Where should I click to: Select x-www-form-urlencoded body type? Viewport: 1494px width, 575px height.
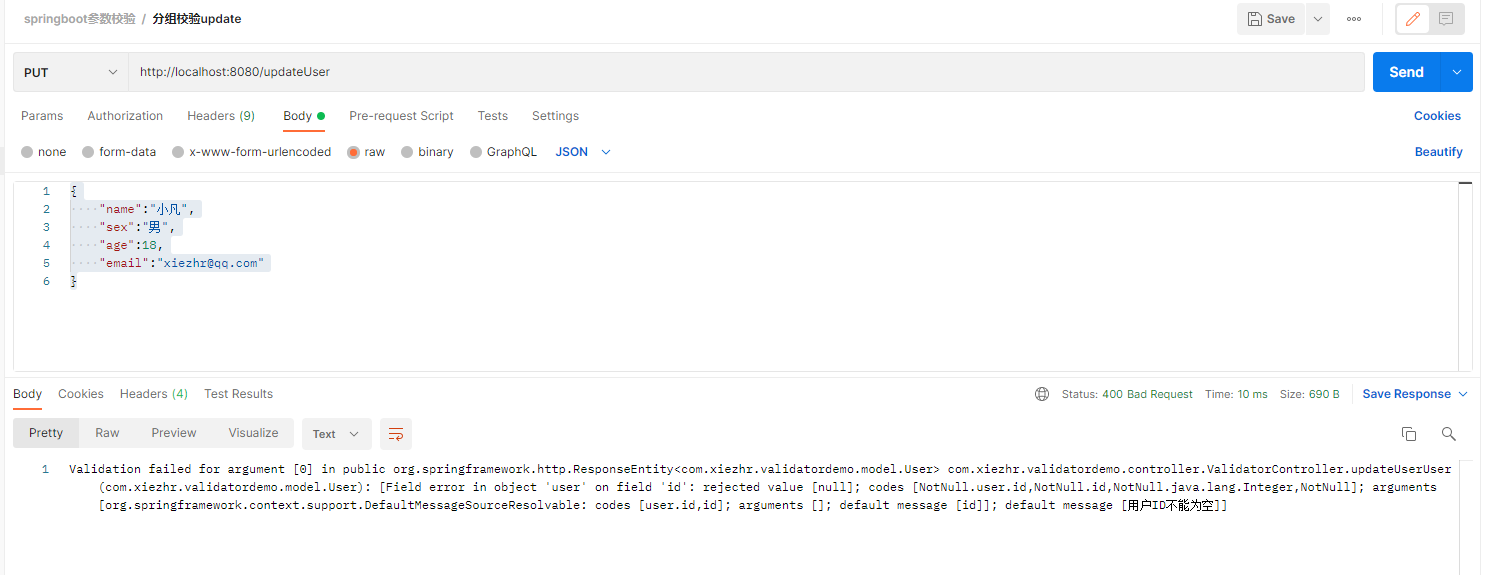pos(252,152)
